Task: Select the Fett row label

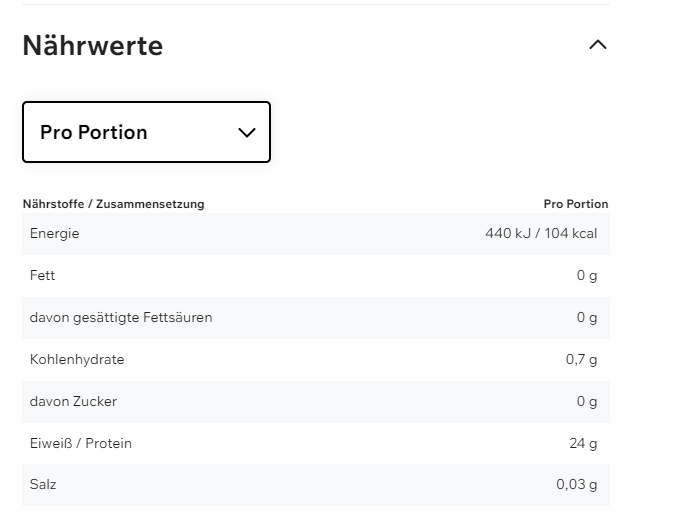Action: coord(42,276)
